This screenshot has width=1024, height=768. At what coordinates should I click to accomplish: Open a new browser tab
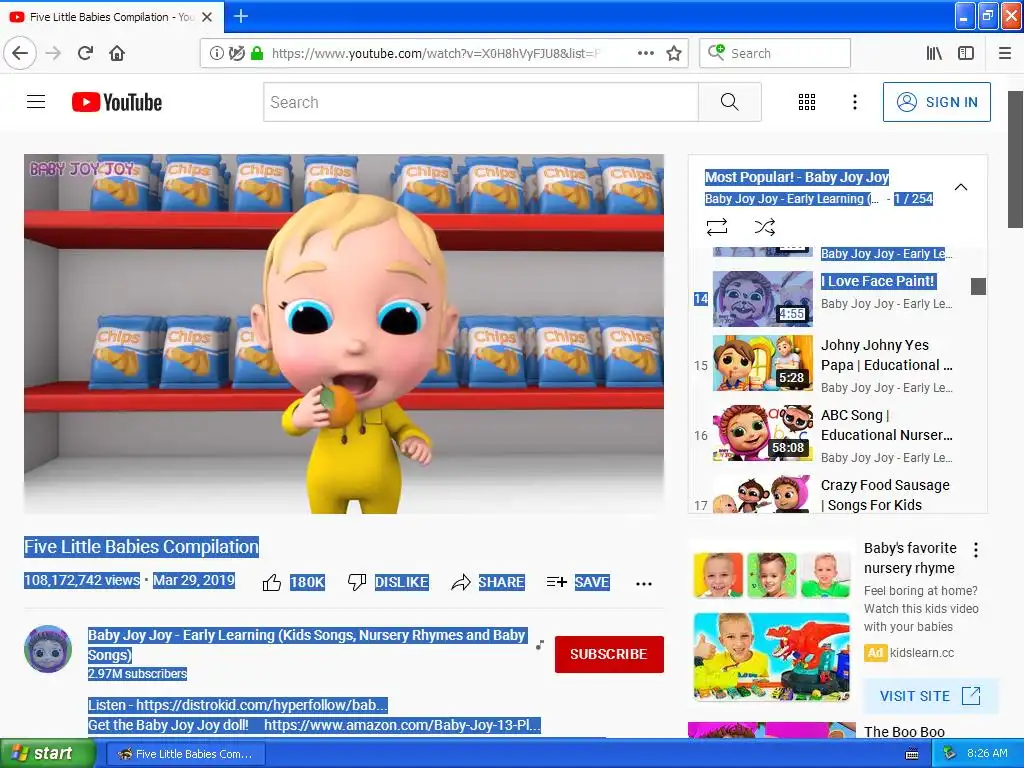click(240, 16)
